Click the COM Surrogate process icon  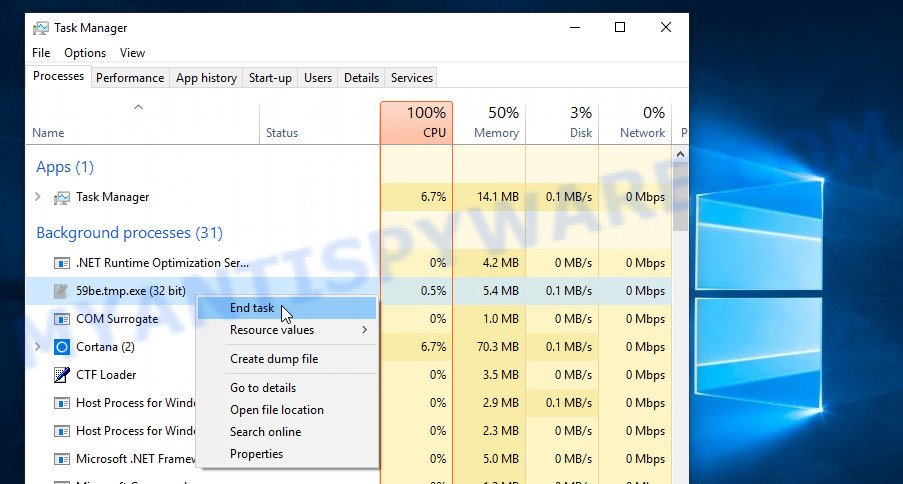pyautogui.click(x=62, y=319)
